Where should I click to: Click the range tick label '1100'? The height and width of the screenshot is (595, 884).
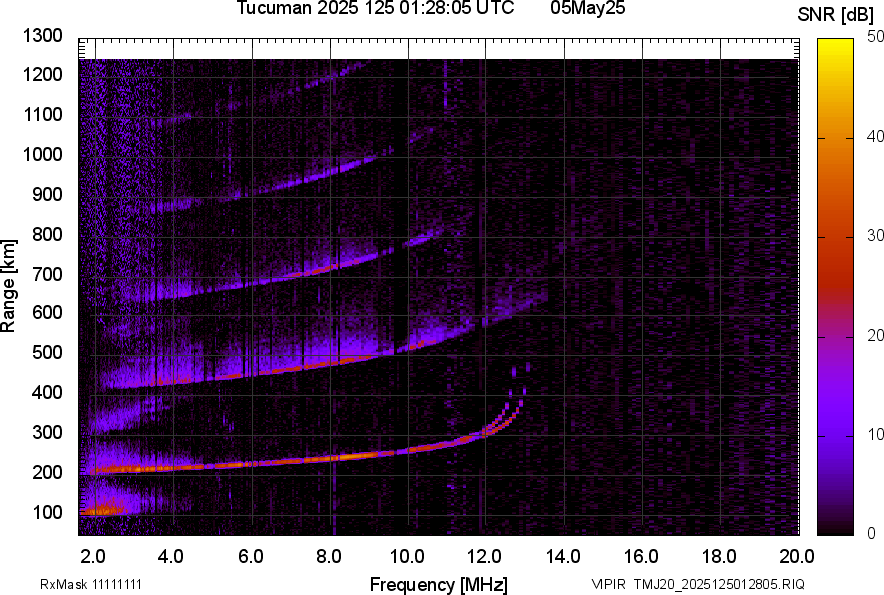tap(42, 114)
